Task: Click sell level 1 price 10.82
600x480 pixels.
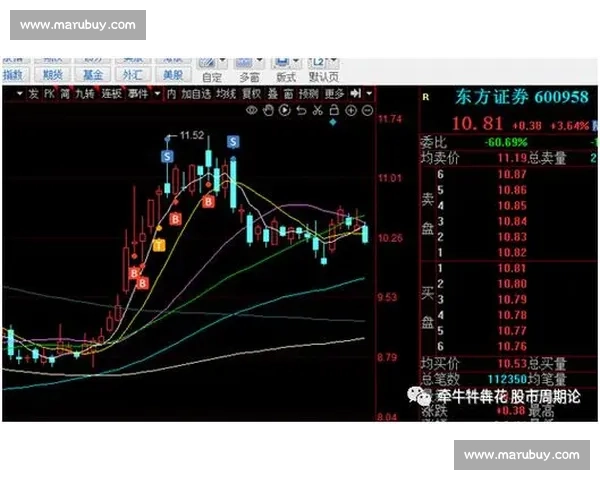Action: [512, 252]
